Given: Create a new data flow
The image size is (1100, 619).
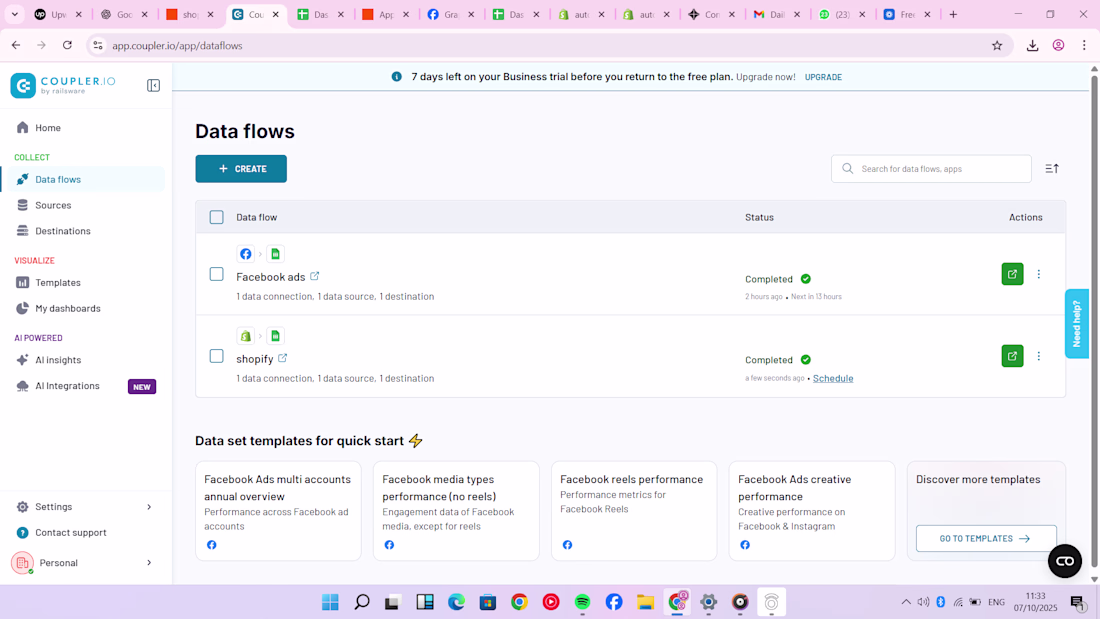Looking at the screenshot, I should [x=241, y=168].
